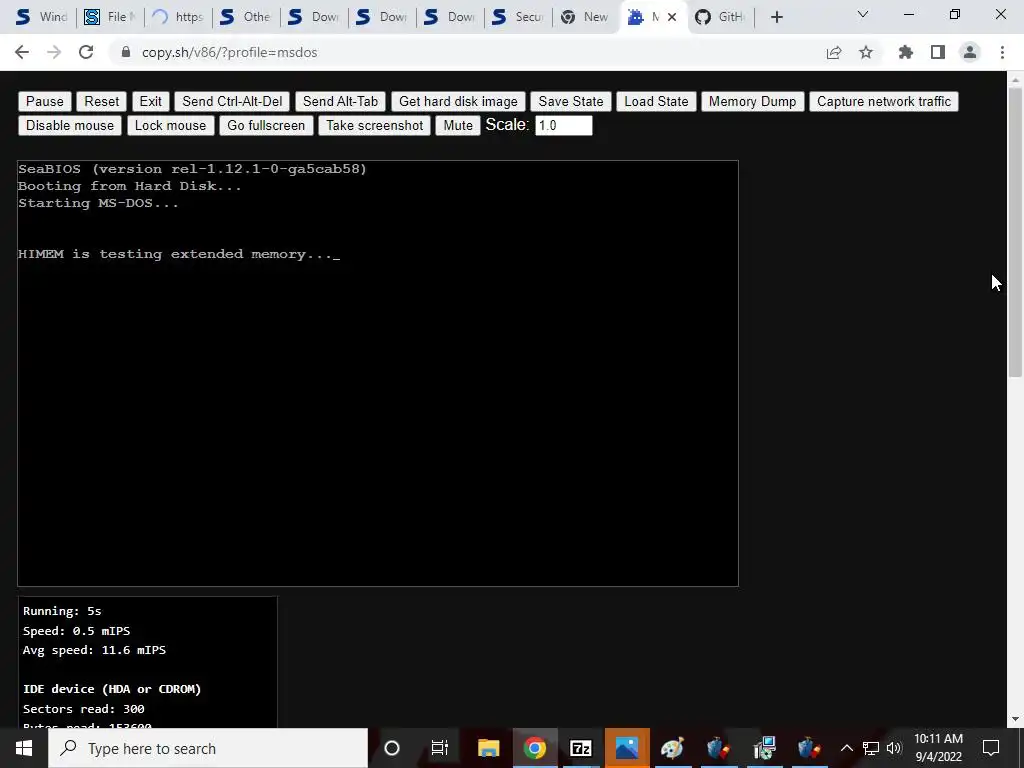
Task: Open the Windows Start menu
Action: 24,748
